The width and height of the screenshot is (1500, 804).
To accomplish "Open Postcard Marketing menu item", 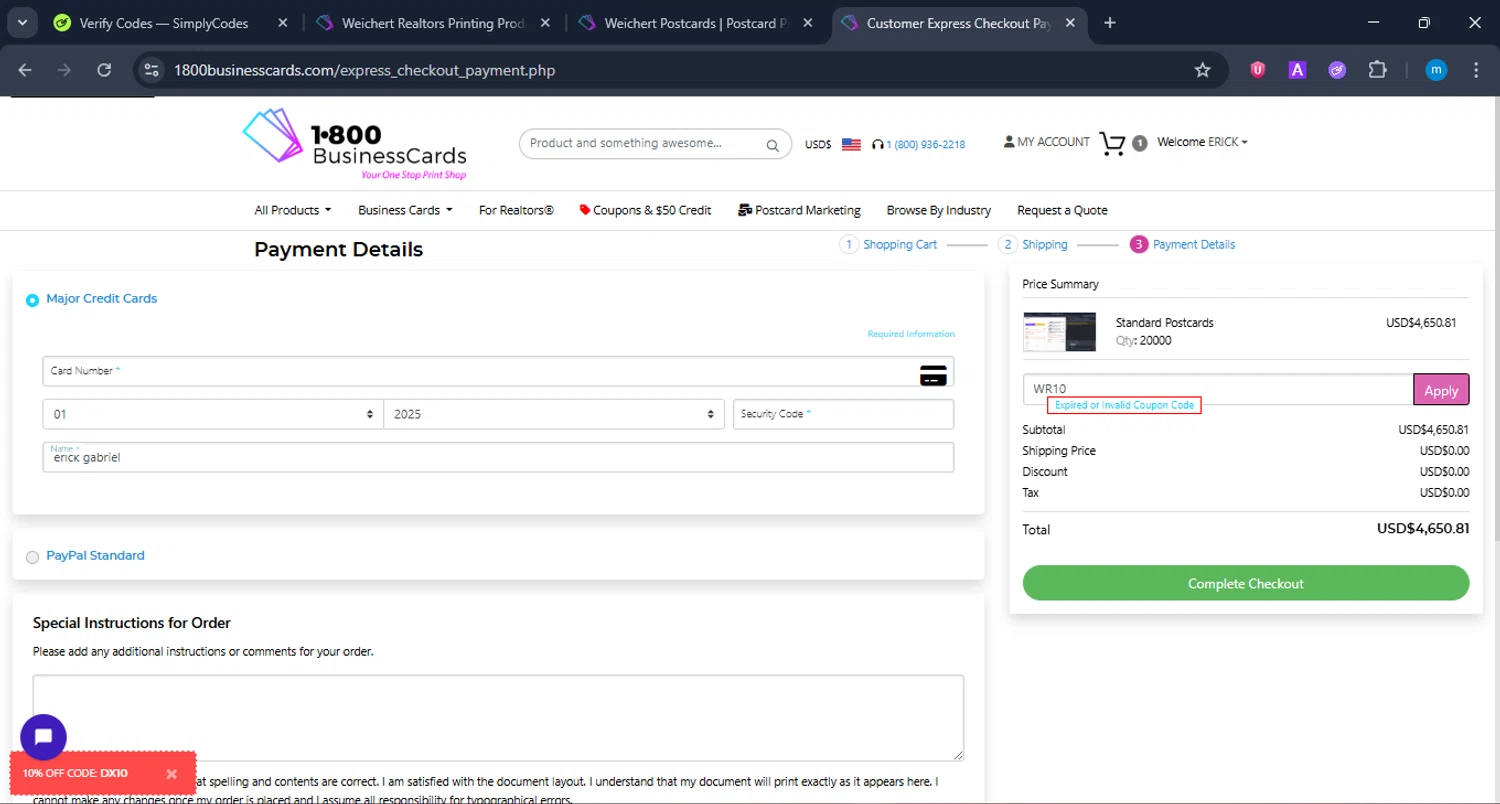I will (x=799, y=210).
